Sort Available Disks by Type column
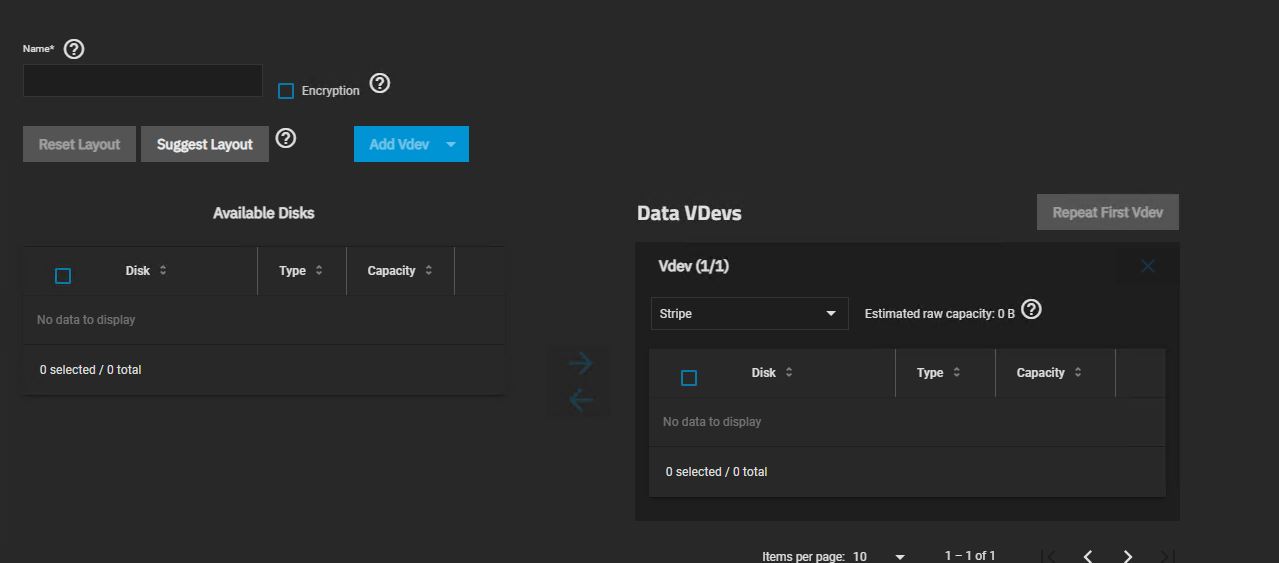This screenshot has width=1279, height=563. click(301, 271)
